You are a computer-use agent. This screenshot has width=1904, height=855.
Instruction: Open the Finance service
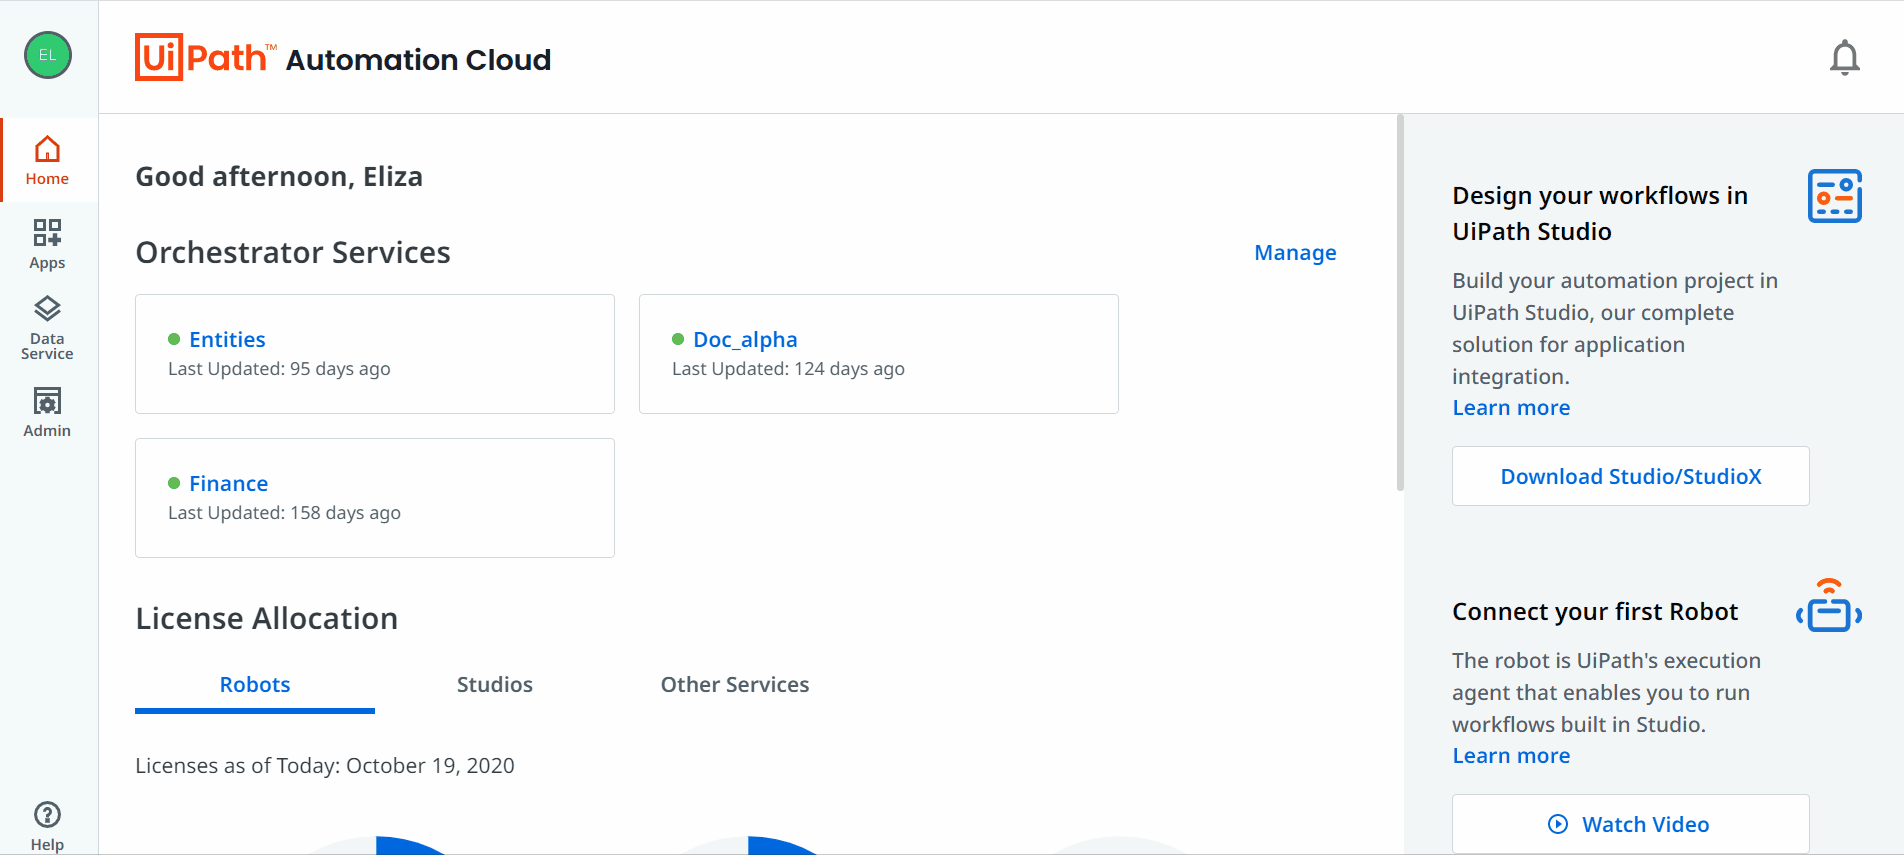228,484
